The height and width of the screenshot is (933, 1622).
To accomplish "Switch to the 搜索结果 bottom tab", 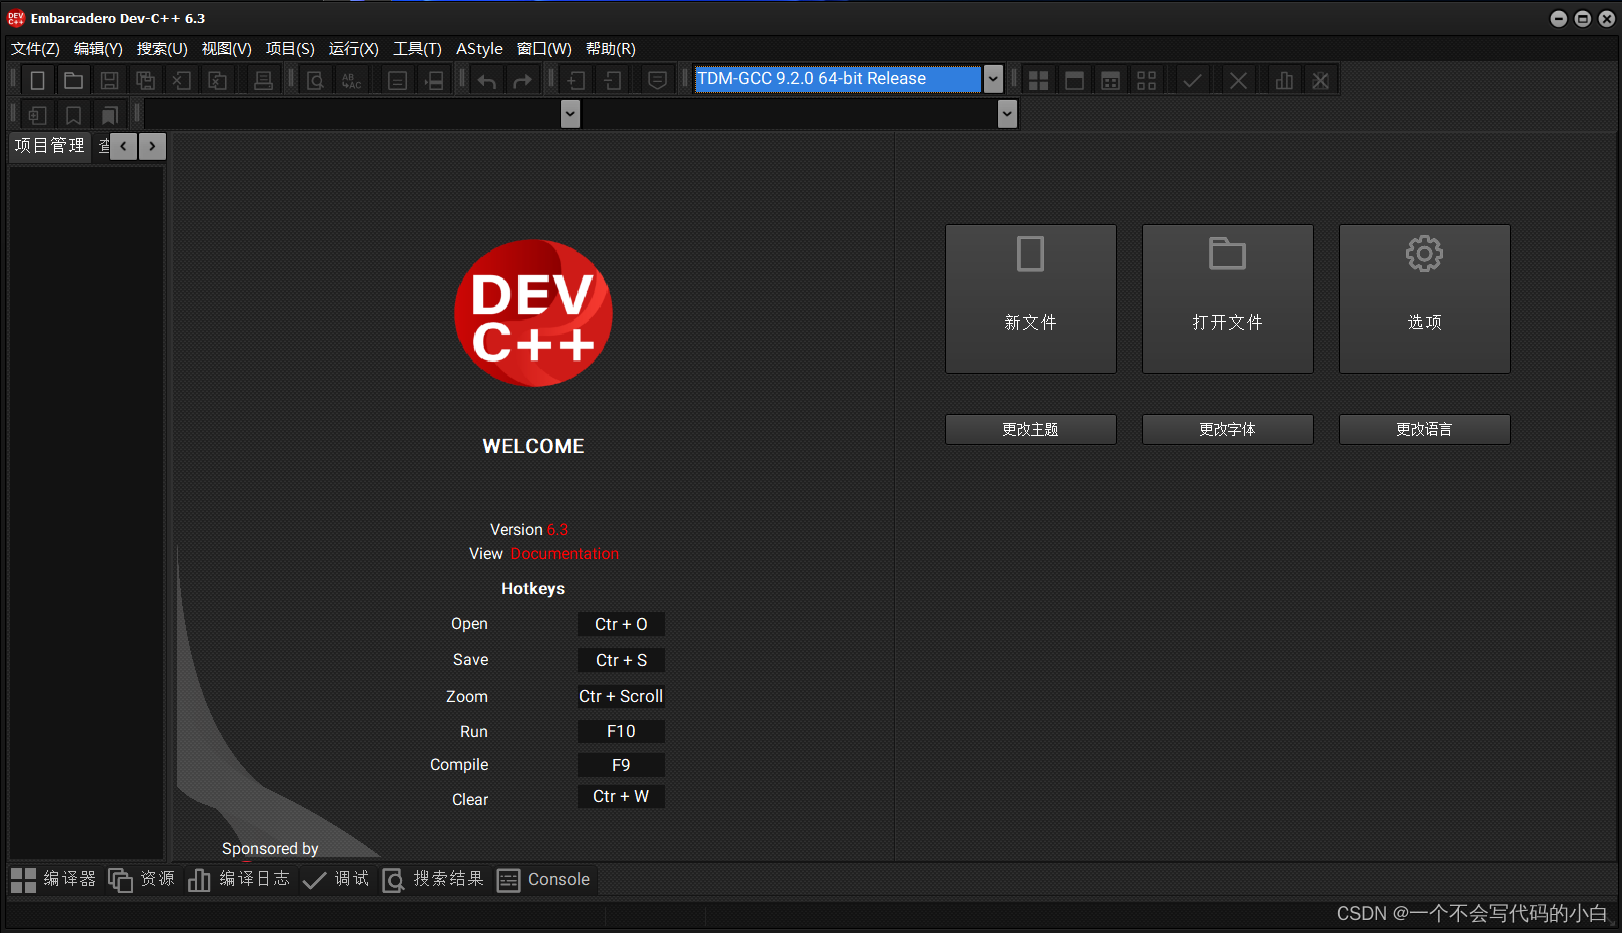I will 433,880.
